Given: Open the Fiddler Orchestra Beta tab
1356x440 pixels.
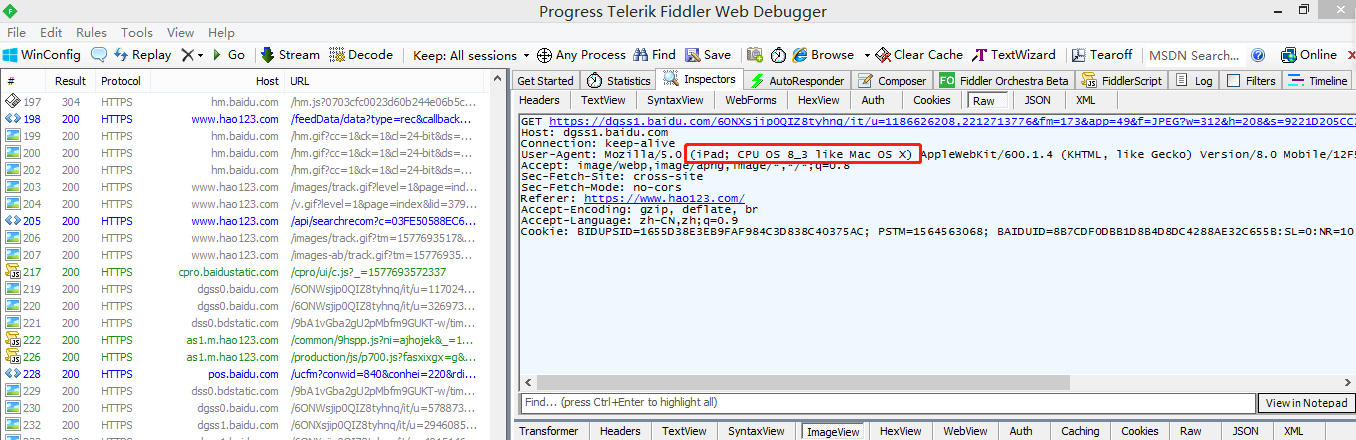Looking at the screenshot, I should (x=1004, y=81).
